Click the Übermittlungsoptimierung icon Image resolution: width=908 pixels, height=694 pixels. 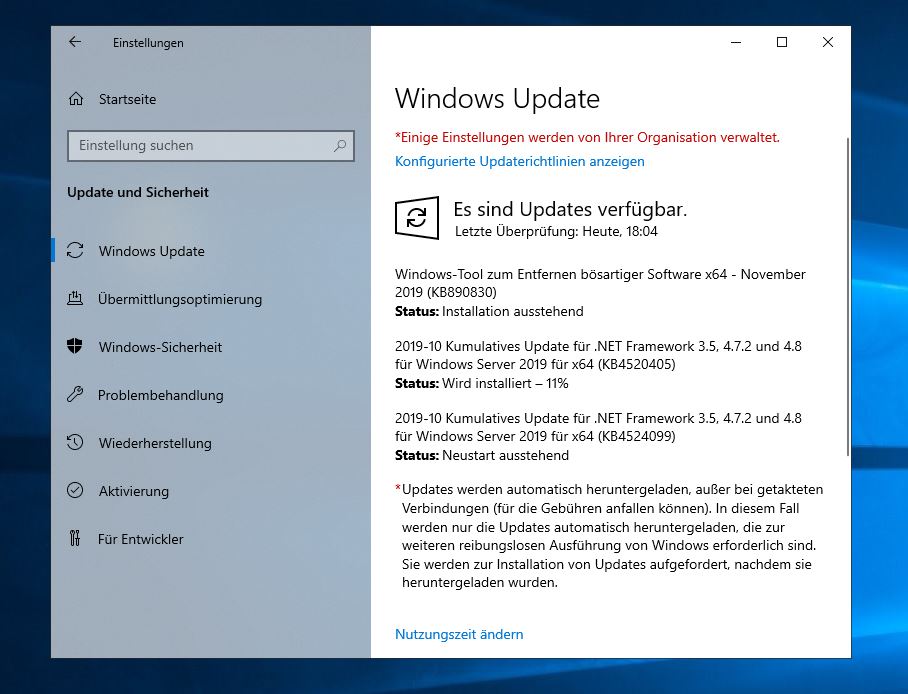click(75, 298)
